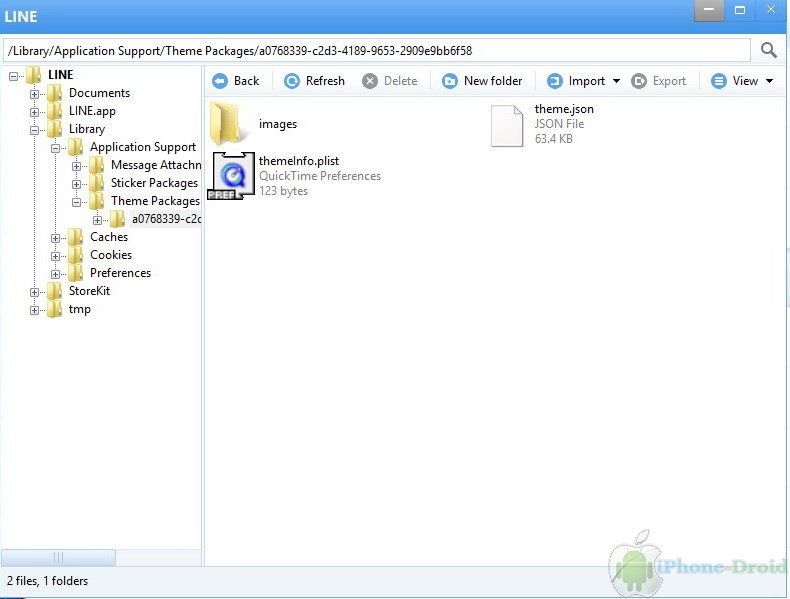The width and height of the screenshot is (790, 599).
Task: Click the Import button label
Action: pos(587,81)
